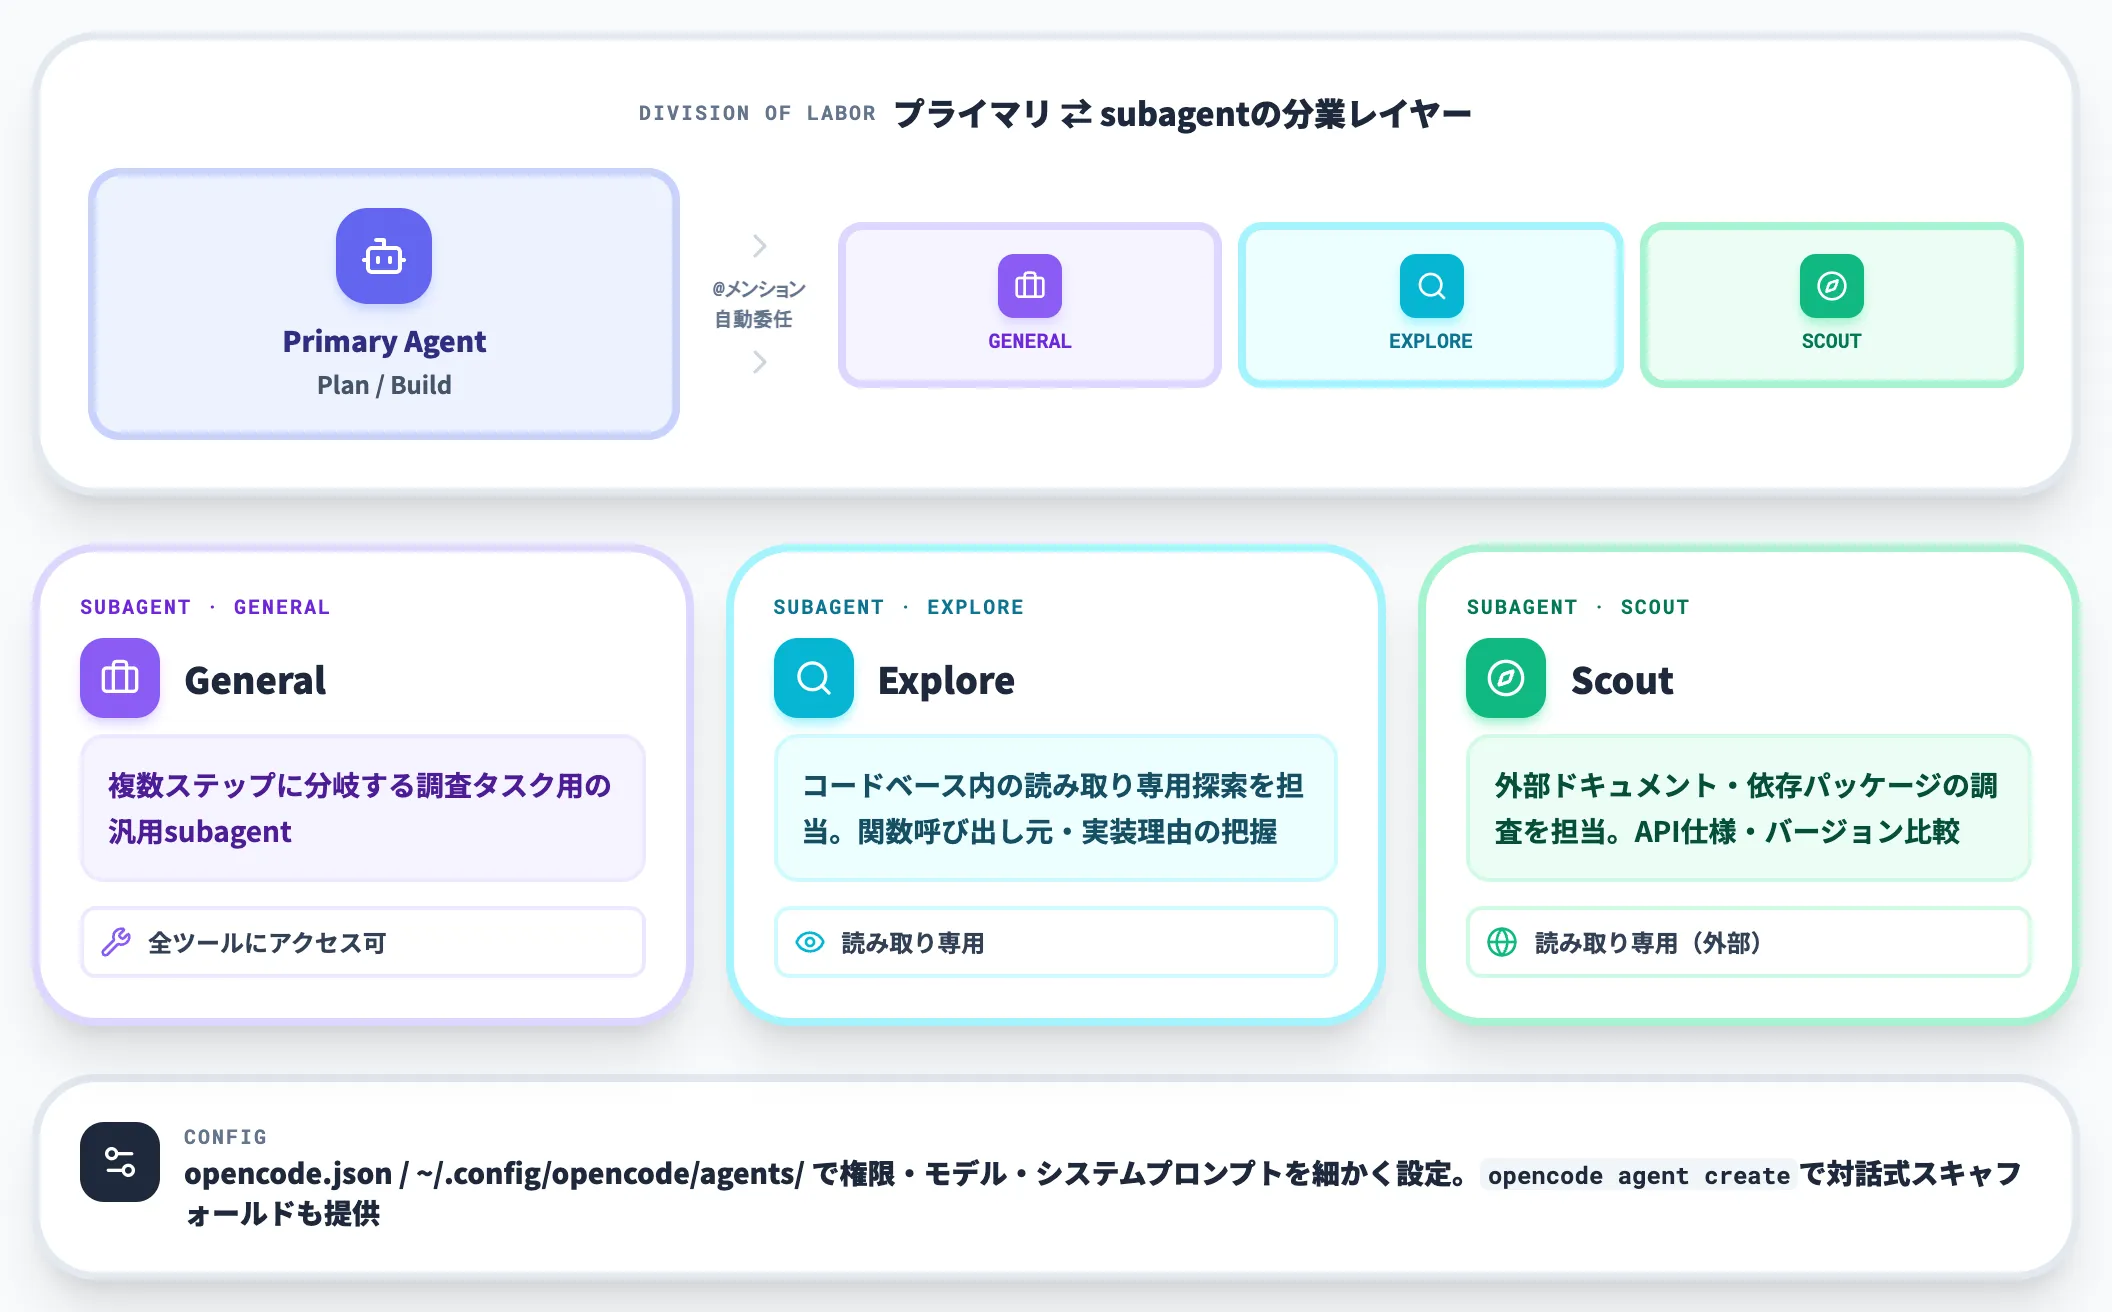Image resolution: width=2112 pixels, height=1312 pixels.
Task: Click the globe icon beside 読み取り専用(外部)
Action: [1502, 942]
